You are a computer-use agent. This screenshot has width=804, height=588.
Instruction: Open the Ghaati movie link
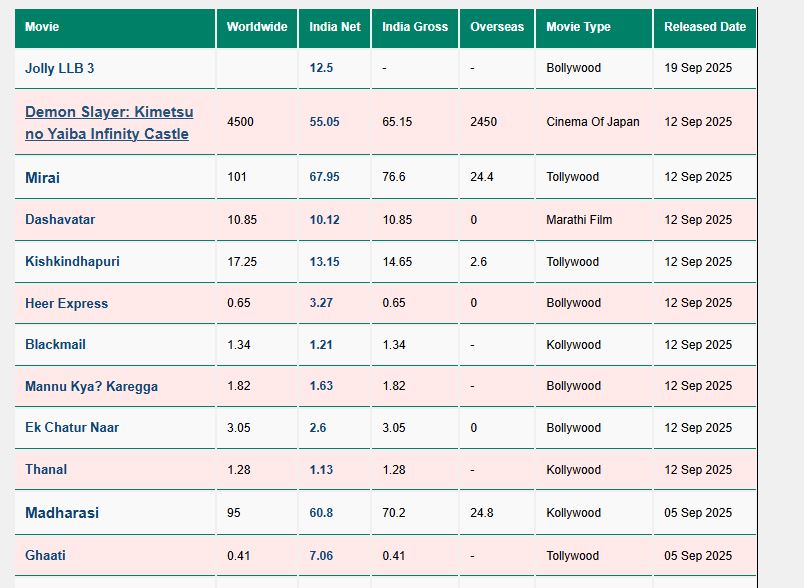click(45, 555)
